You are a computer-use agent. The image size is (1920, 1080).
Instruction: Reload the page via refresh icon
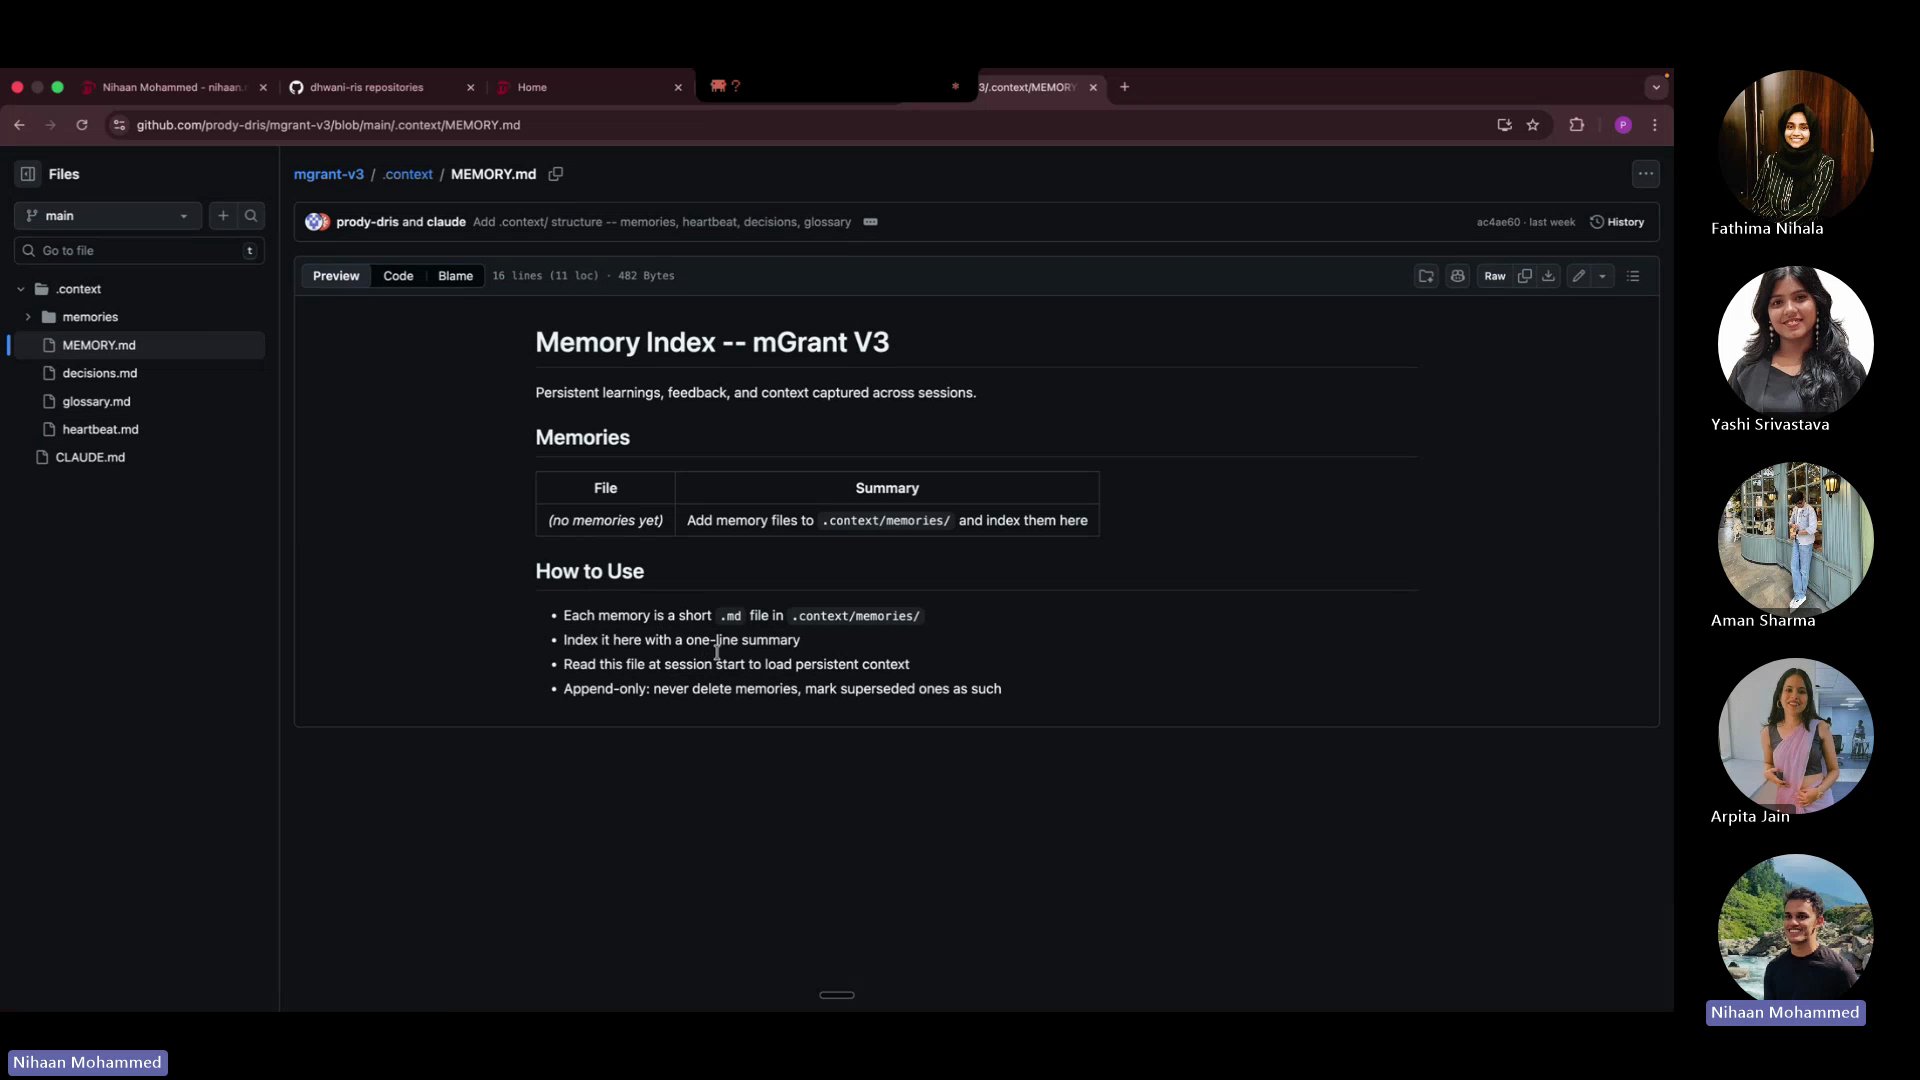pyautogui.click(x=82, y=124)
